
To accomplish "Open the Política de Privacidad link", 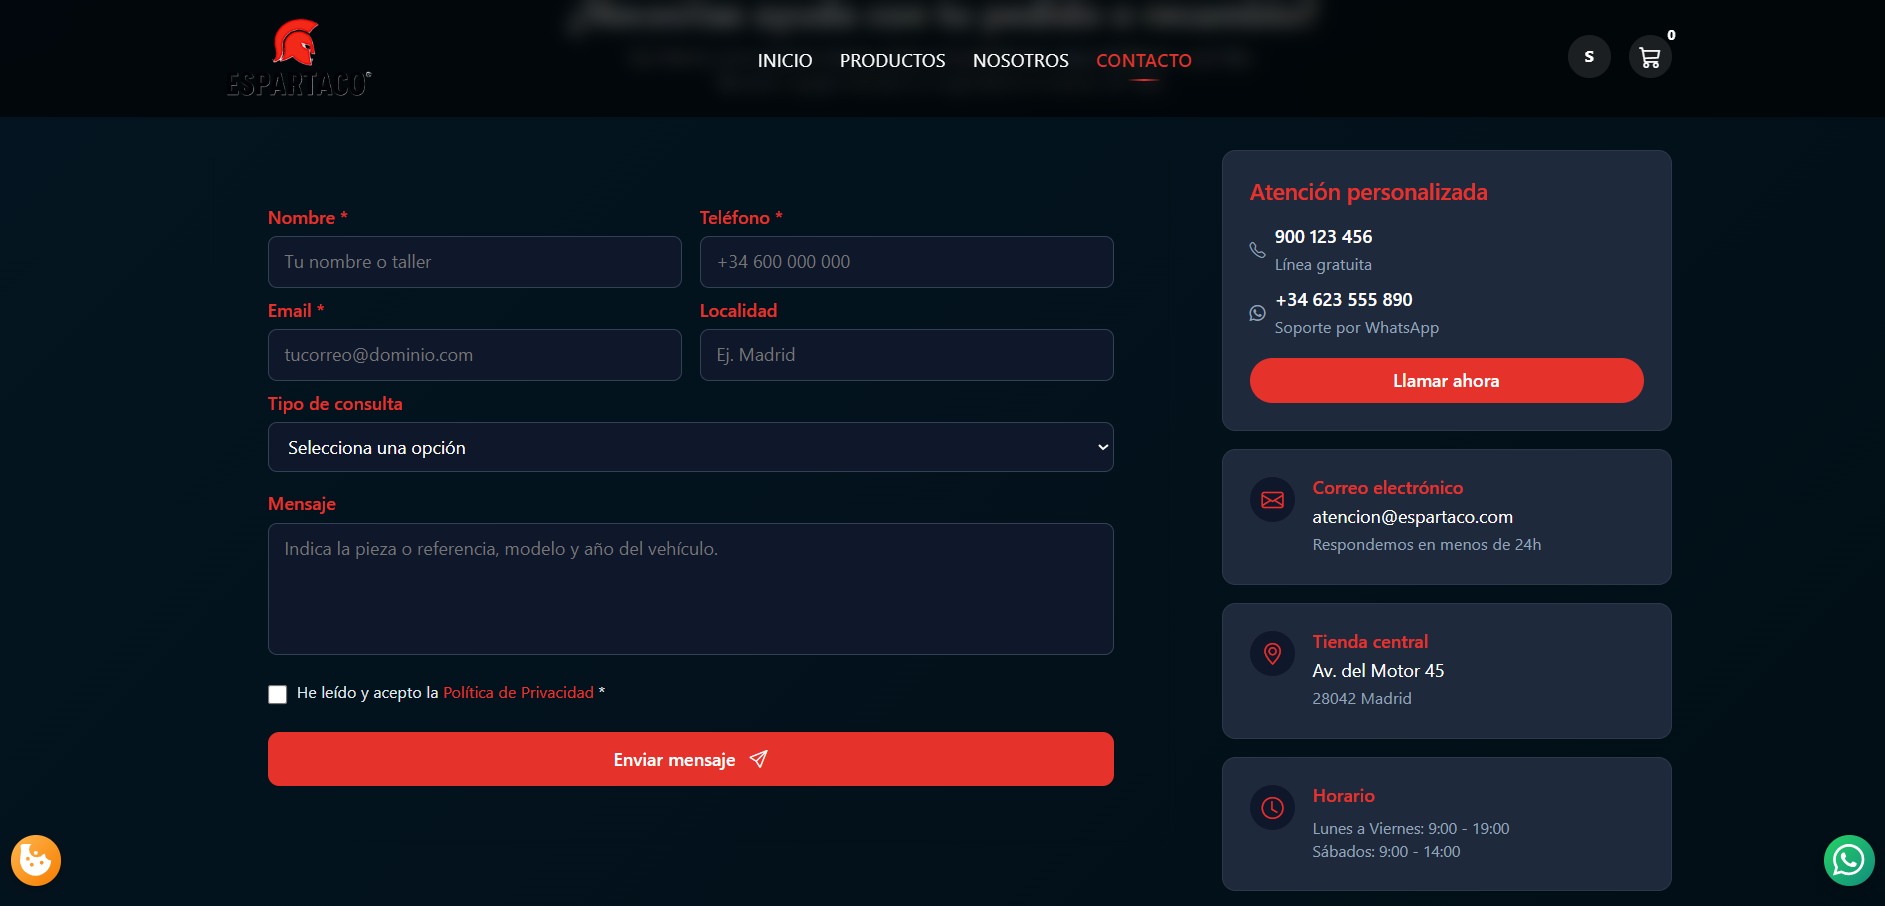I will 518,693.
